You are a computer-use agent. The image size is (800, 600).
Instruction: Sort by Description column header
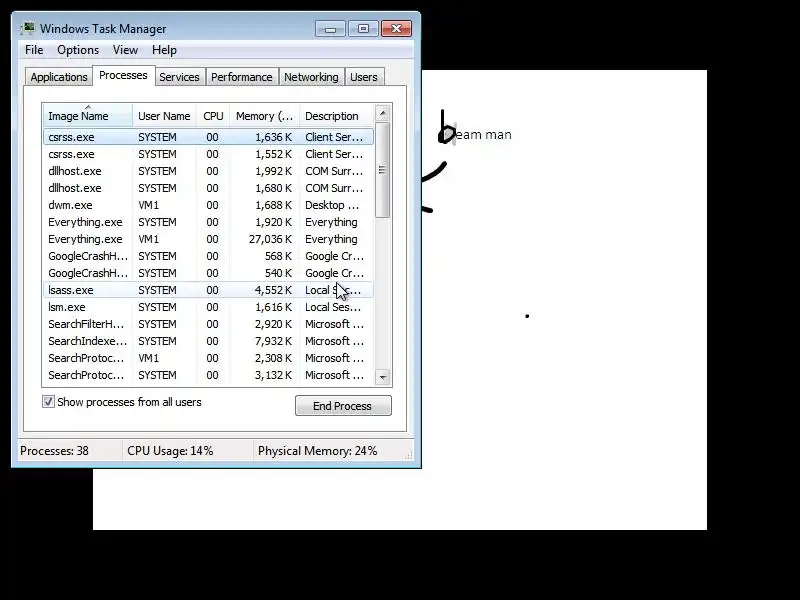(337, 116)
